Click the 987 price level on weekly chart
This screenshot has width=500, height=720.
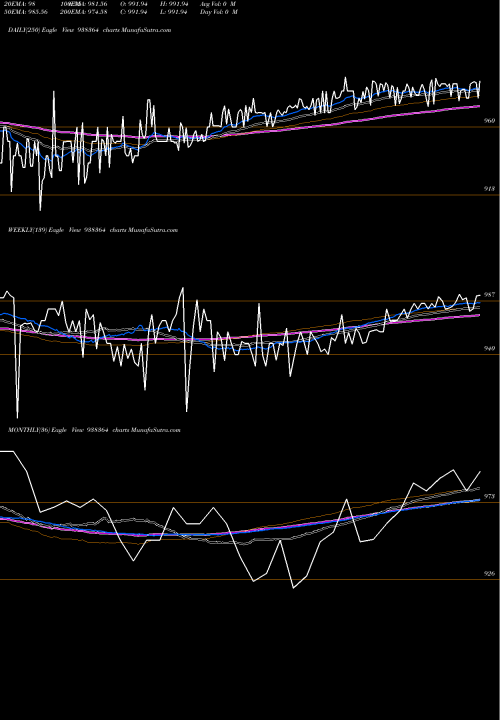[x=489, y=295]
